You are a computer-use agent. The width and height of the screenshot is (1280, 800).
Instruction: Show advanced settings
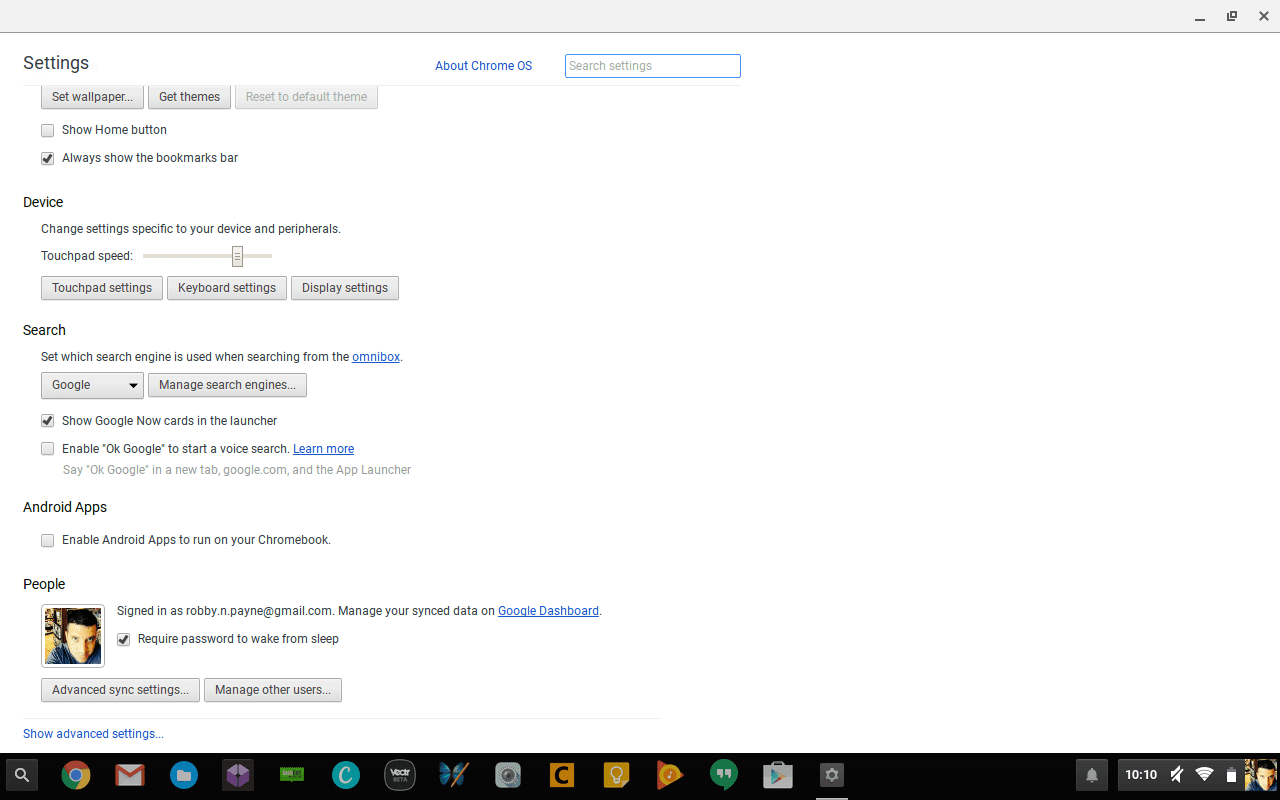coord(93,733)
